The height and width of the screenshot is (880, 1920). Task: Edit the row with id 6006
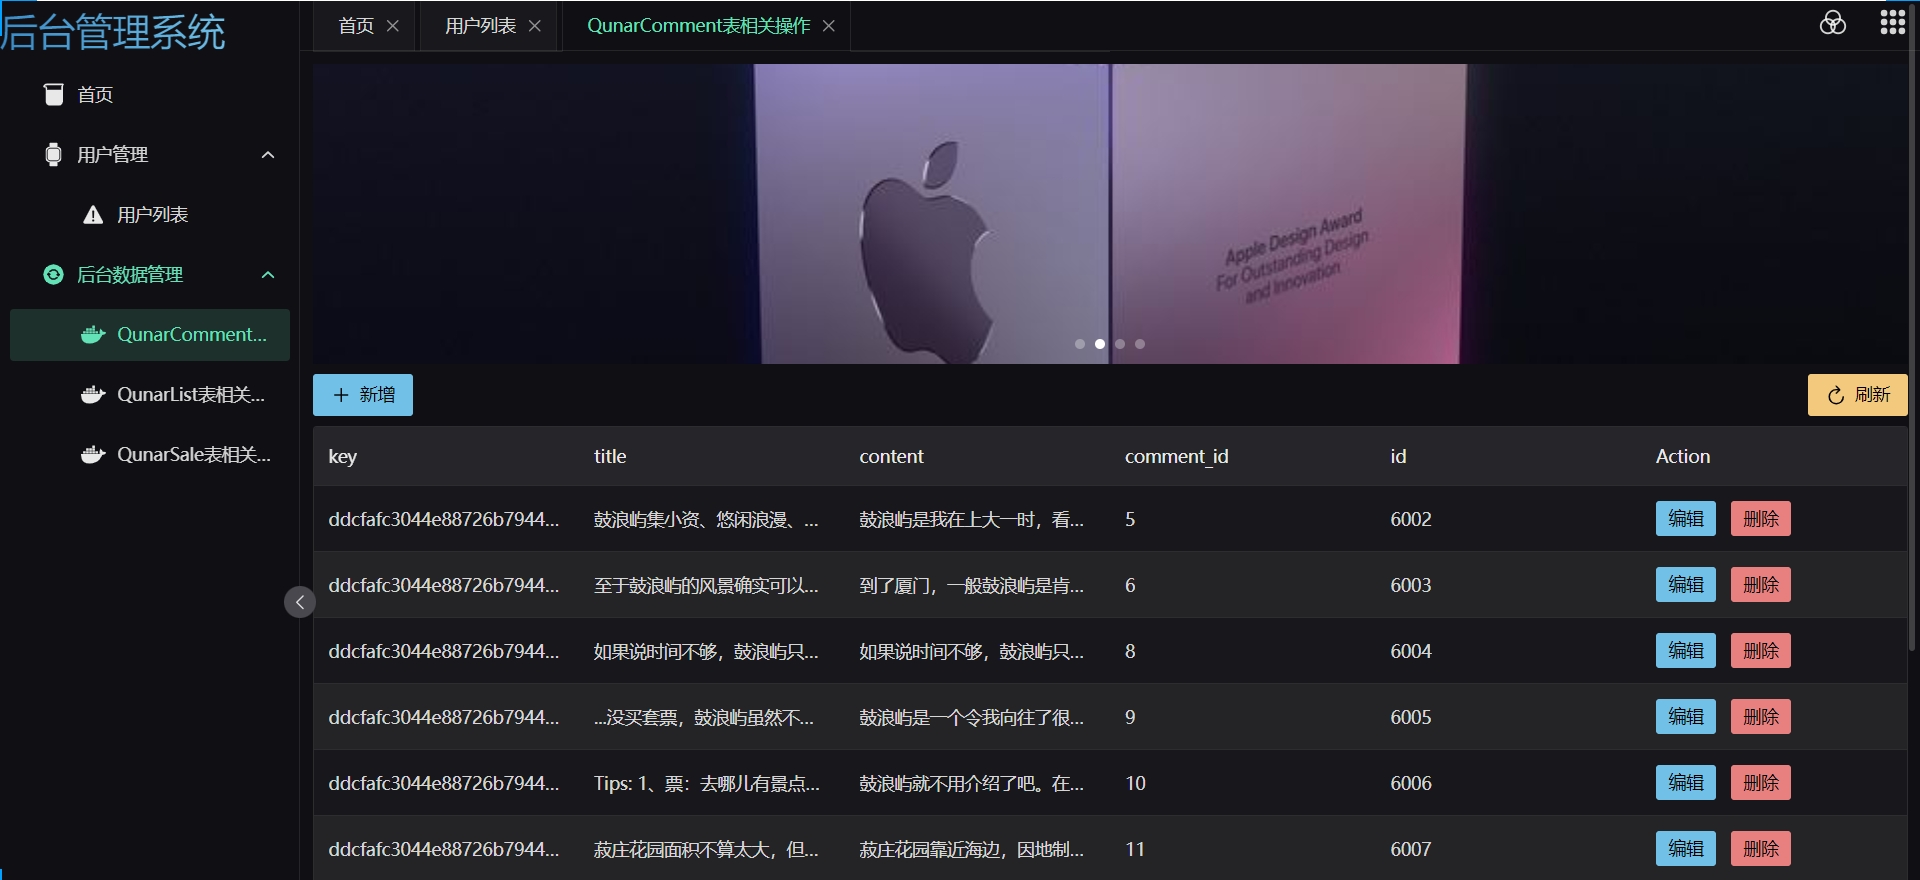1685,783
